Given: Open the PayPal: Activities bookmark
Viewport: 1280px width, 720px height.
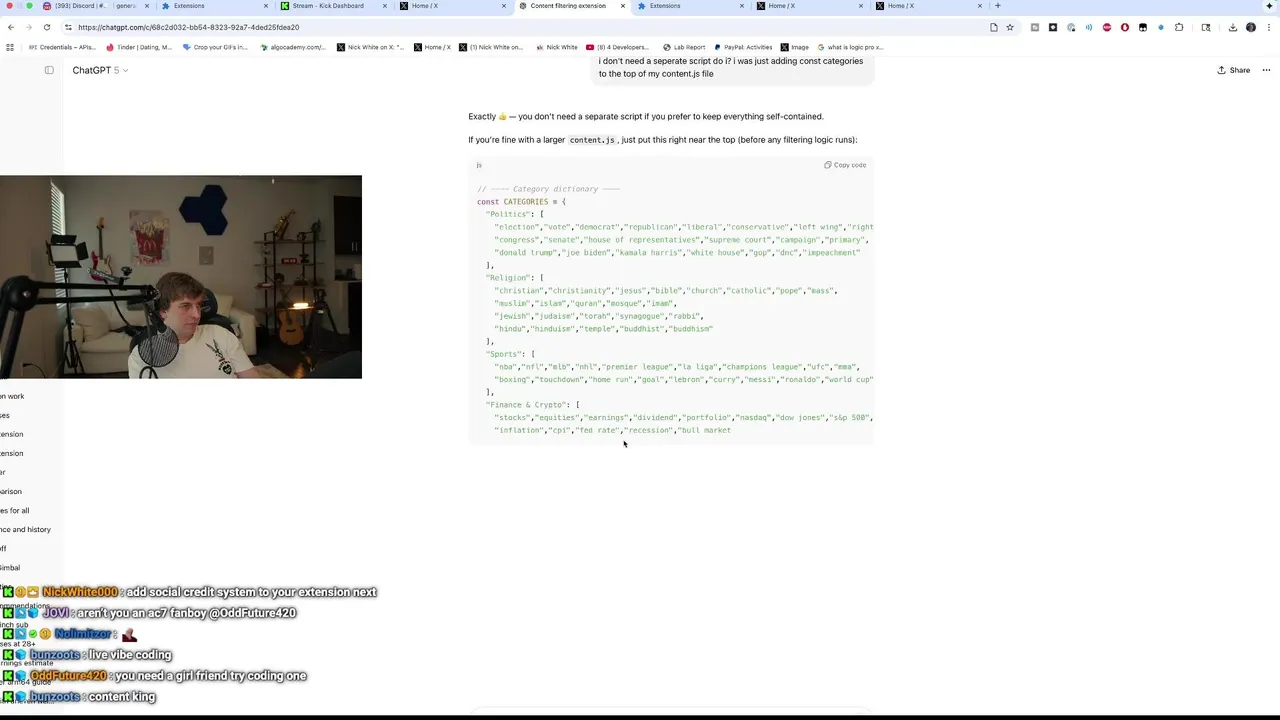Looking at the screenshot, I should click(744, 47).
